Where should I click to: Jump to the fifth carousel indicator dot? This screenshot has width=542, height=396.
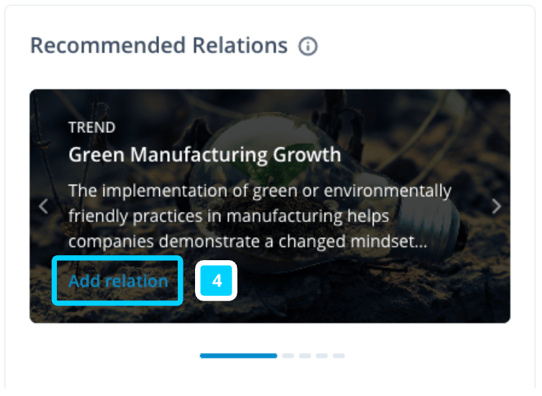pos(339,356)
